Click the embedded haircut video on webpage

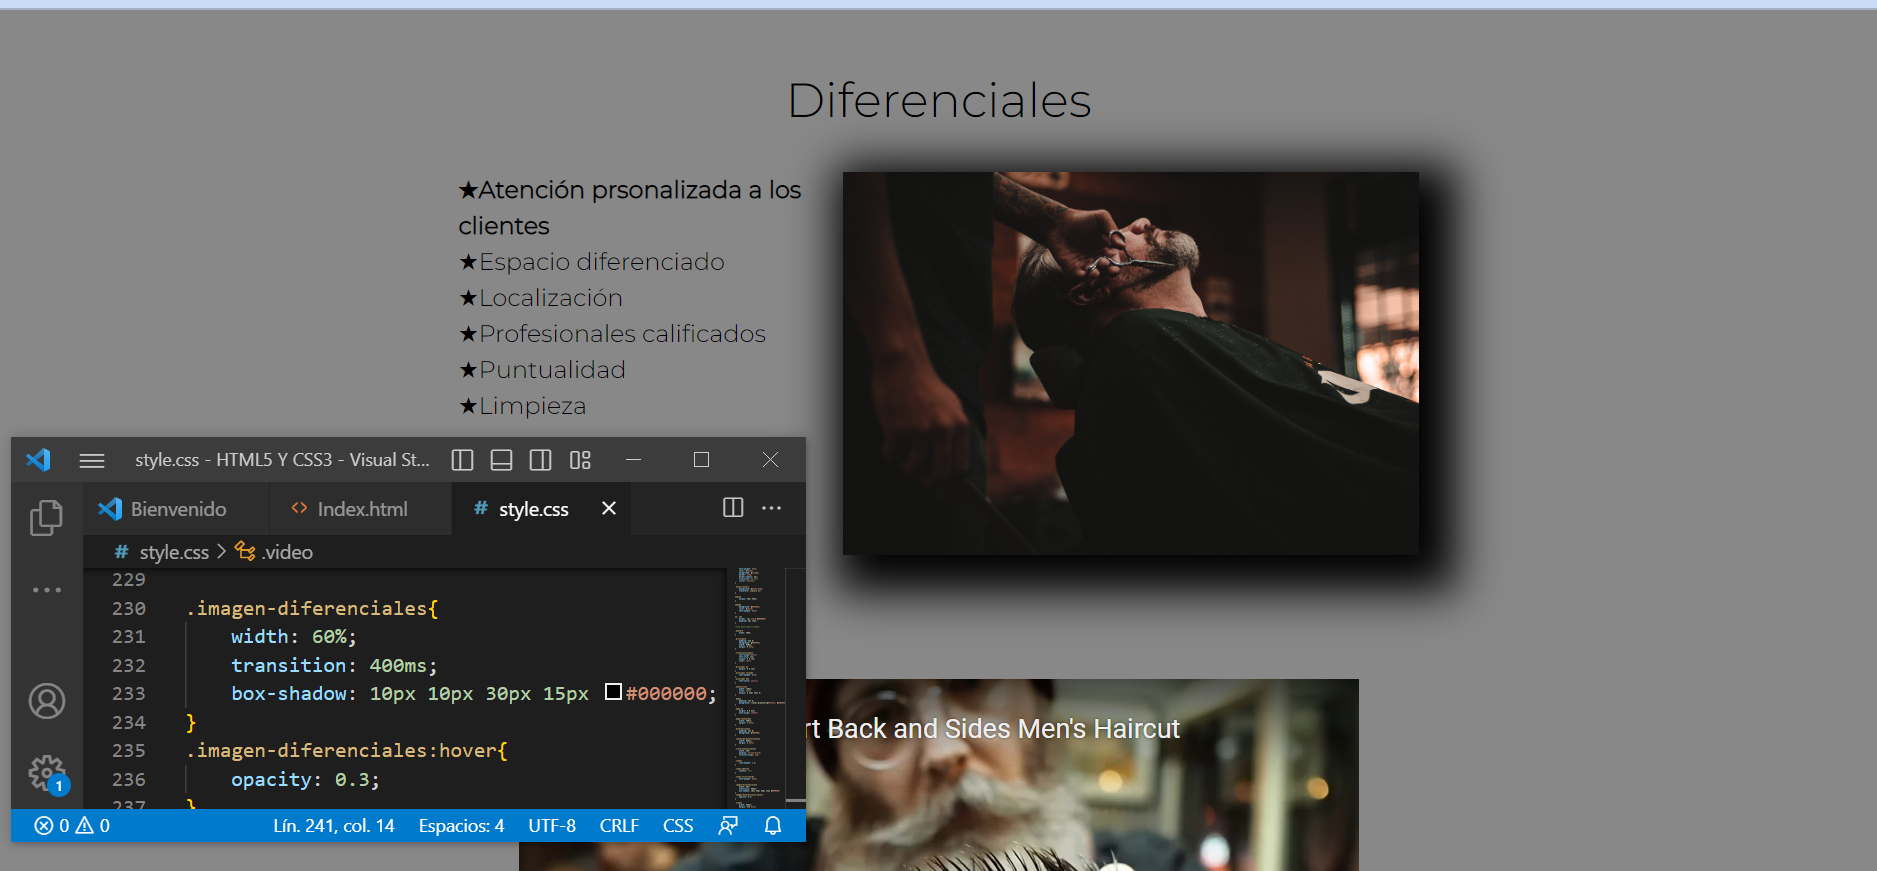[x=1082, y=775]
